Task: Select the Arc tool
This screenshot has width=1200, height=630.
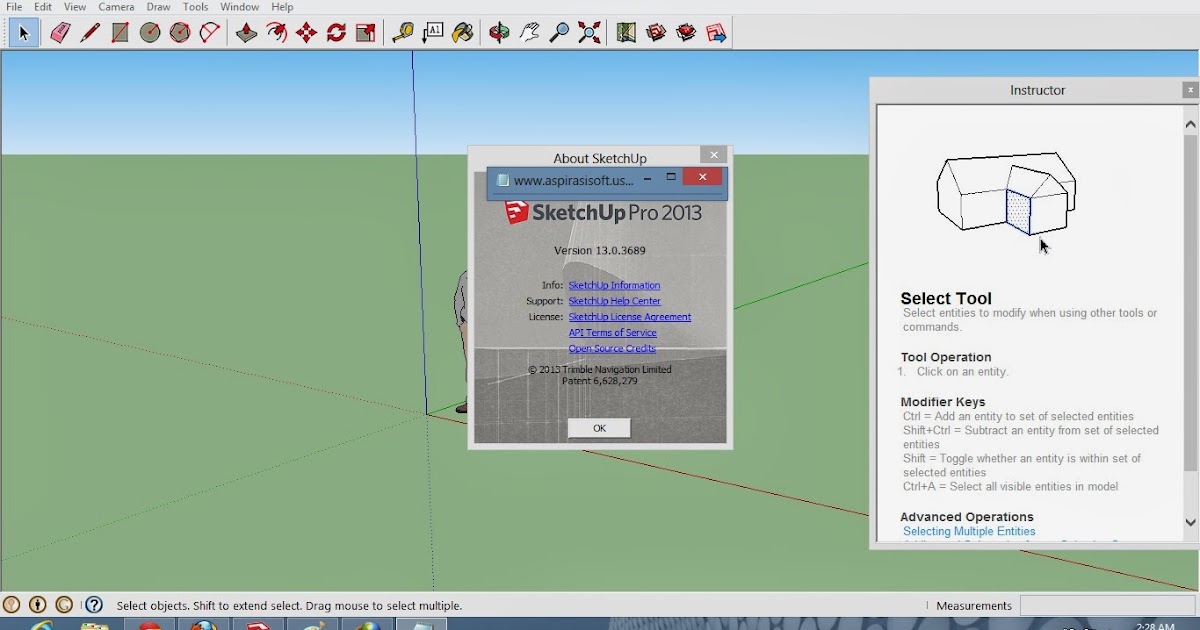Action: (x=210, y=33)
